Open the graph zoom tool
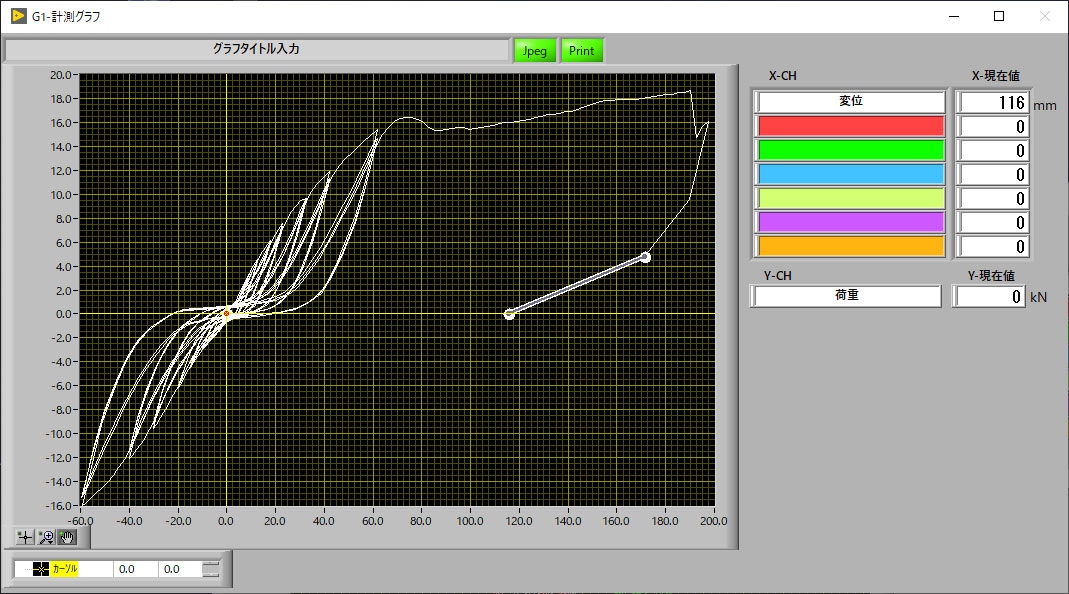This screenshot has height=594, width=1069. coord(45,537)
